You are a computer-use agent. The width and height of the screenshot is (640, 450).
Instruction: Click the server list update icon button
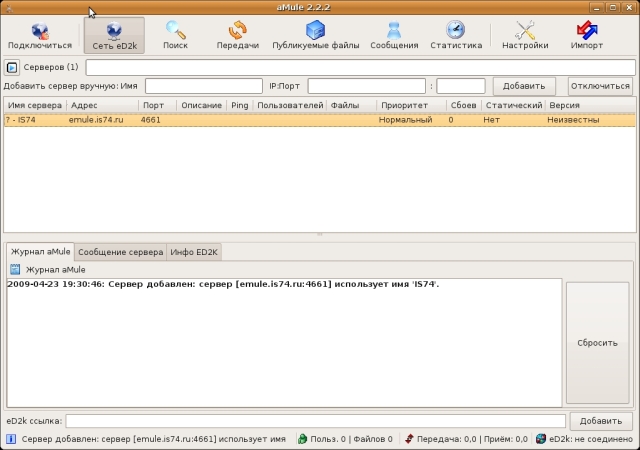pyautogui.click(x=12, y=68)
